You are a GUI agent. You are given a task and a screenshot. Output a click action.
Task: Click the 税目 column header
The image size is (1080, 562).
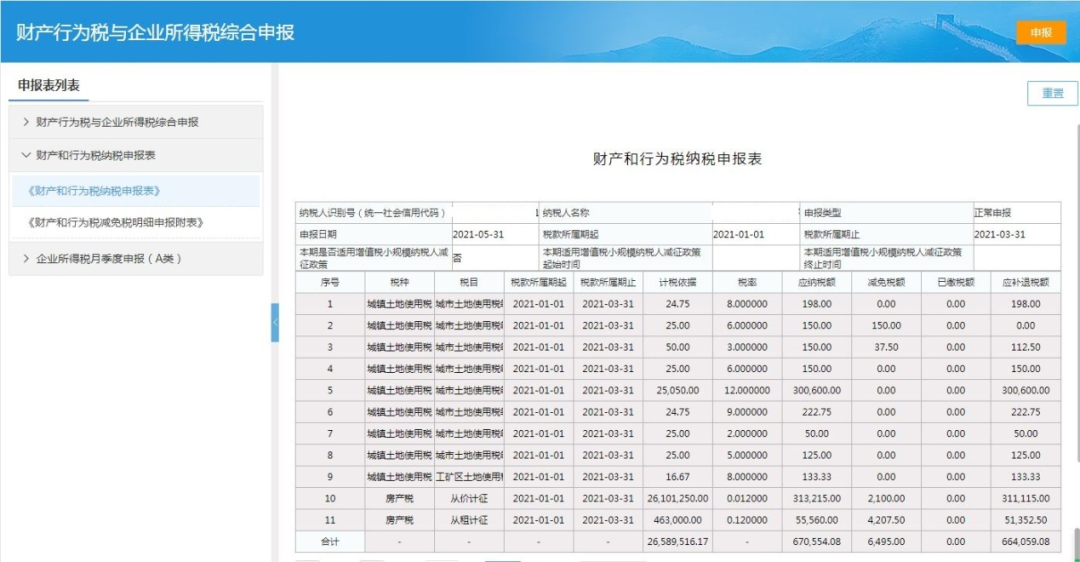click(469, 282)
